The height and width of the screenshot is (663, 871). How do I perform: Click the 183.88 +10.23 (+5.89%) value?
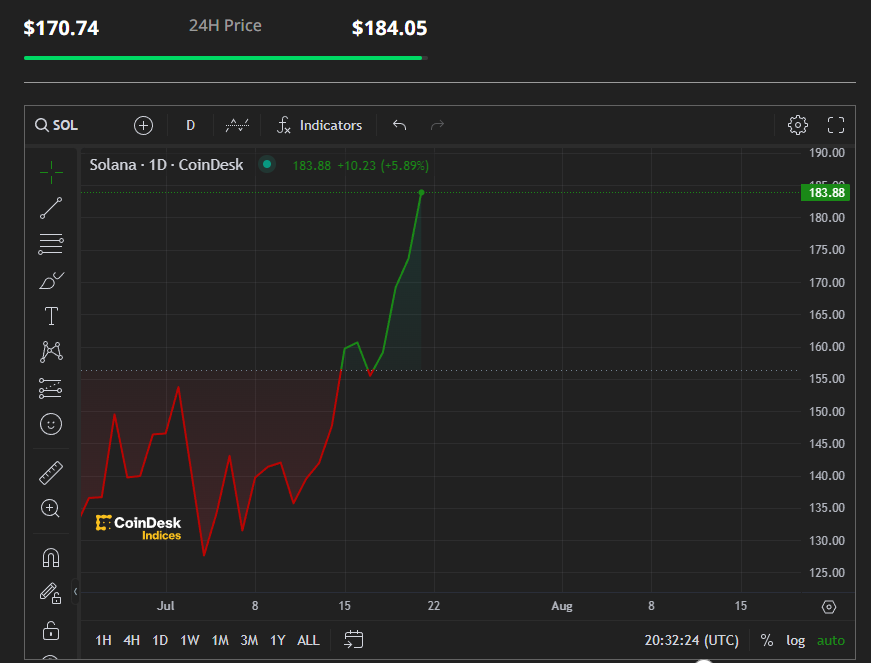(x=361, y=165)
